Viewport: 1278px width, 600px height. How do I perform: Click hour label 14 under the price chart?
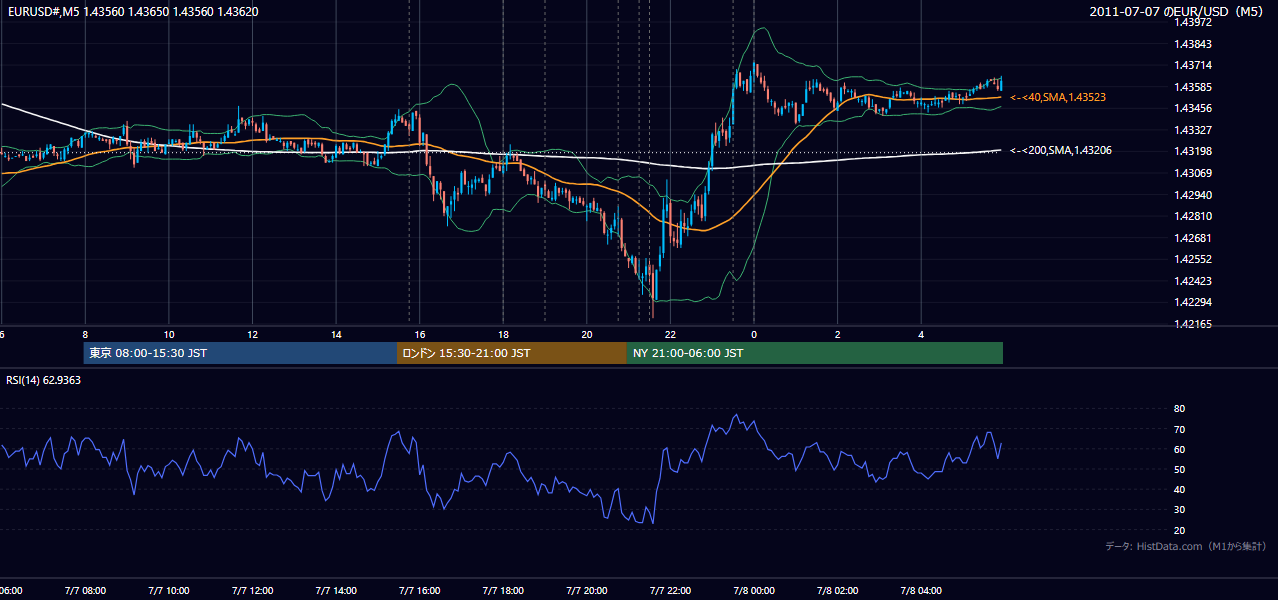tap(336, 334)
